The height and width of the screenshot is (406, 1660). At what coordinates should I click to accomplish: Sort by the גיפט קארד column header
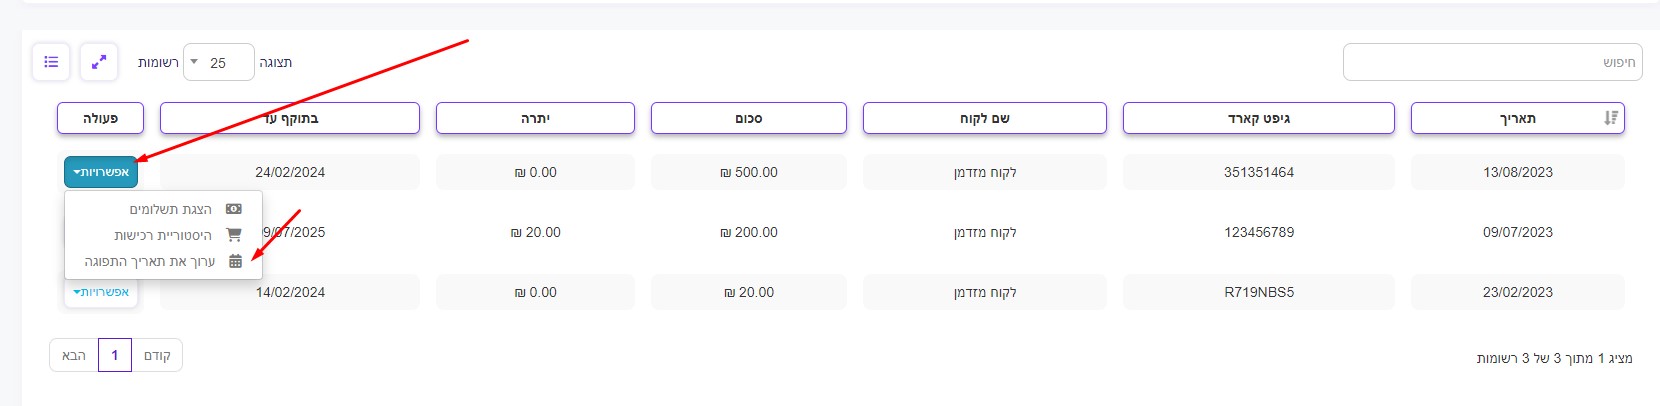1258,118
